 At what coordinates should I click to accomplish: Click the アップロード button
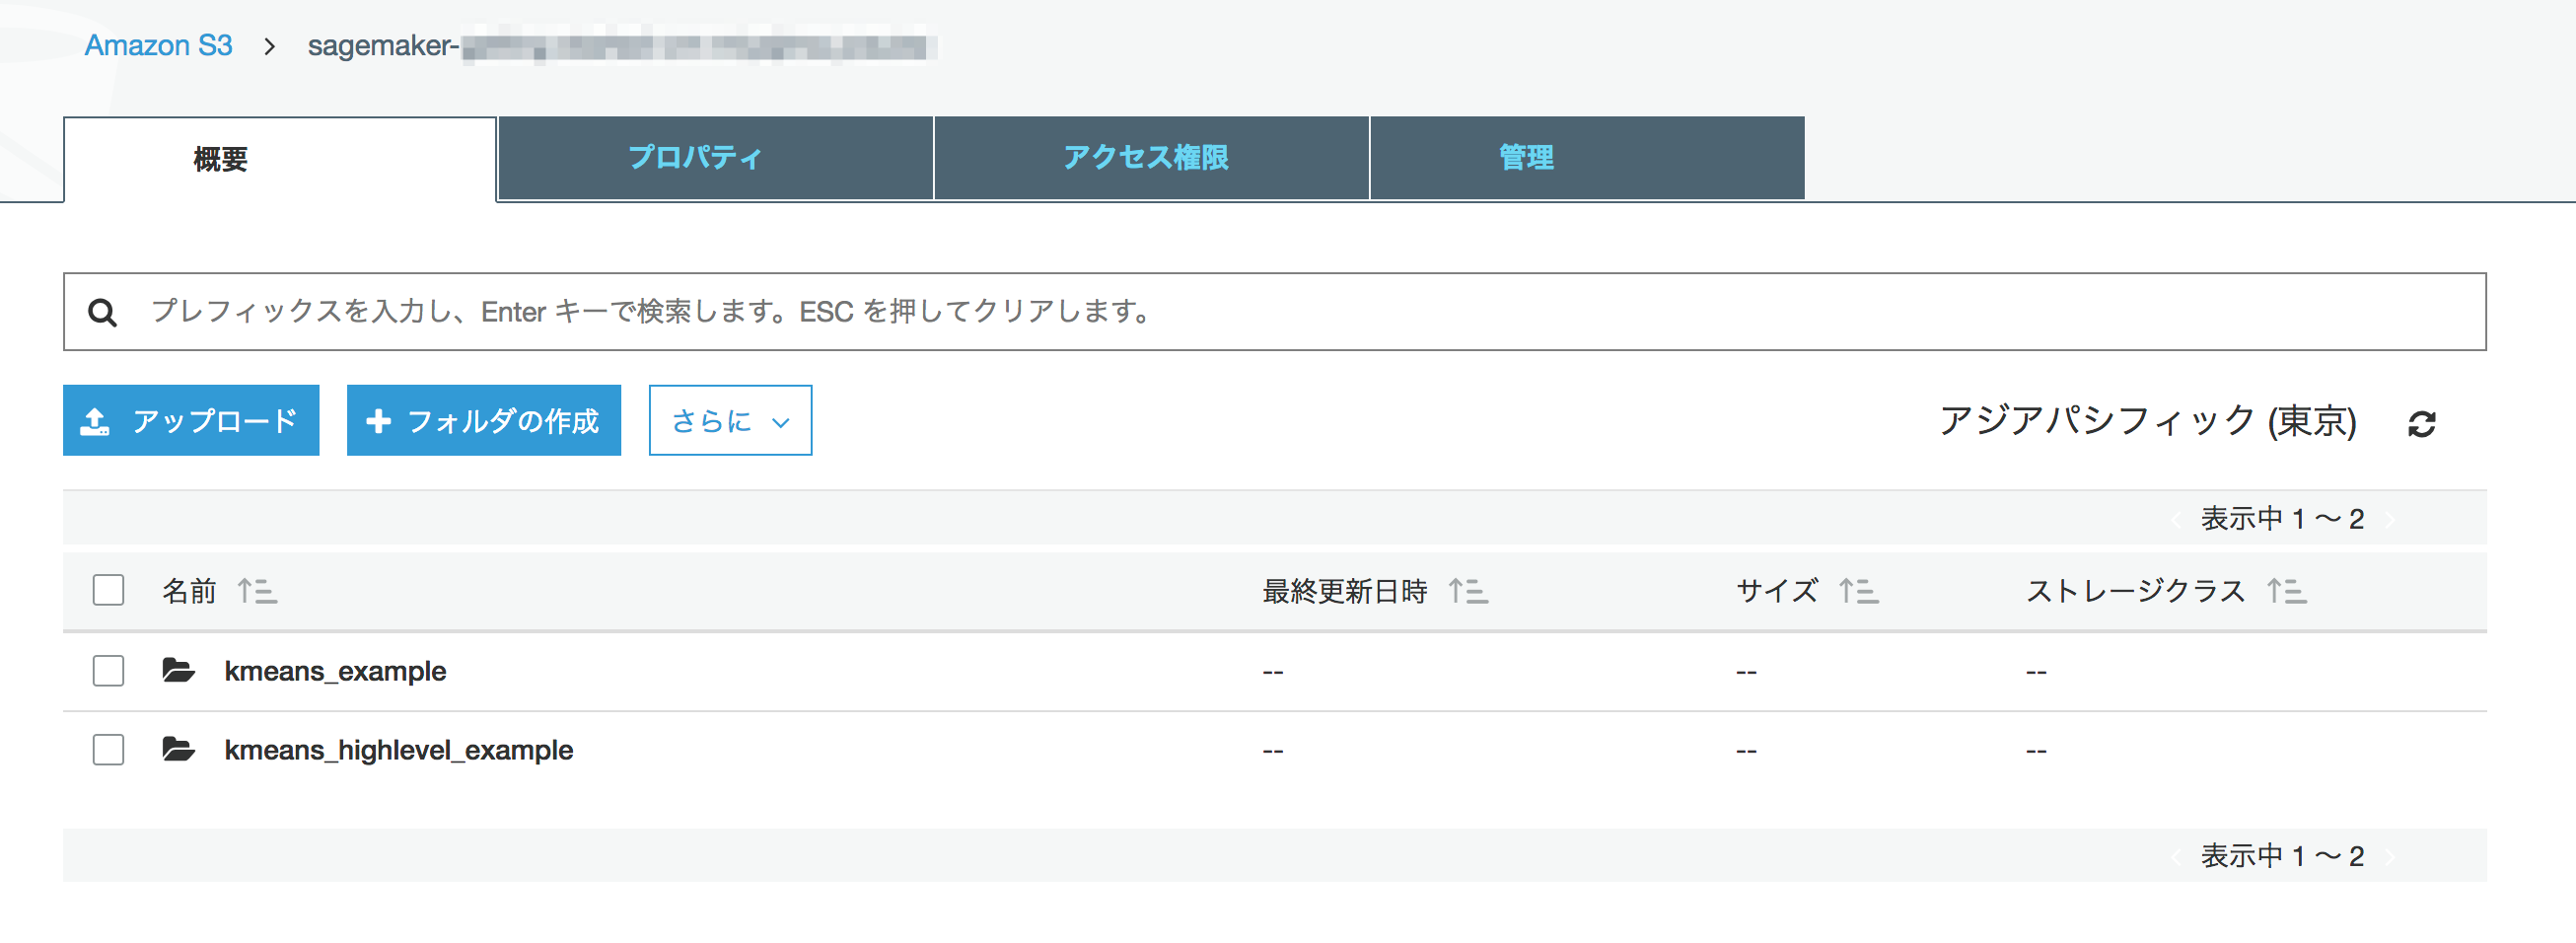click(x=191, y=421)
